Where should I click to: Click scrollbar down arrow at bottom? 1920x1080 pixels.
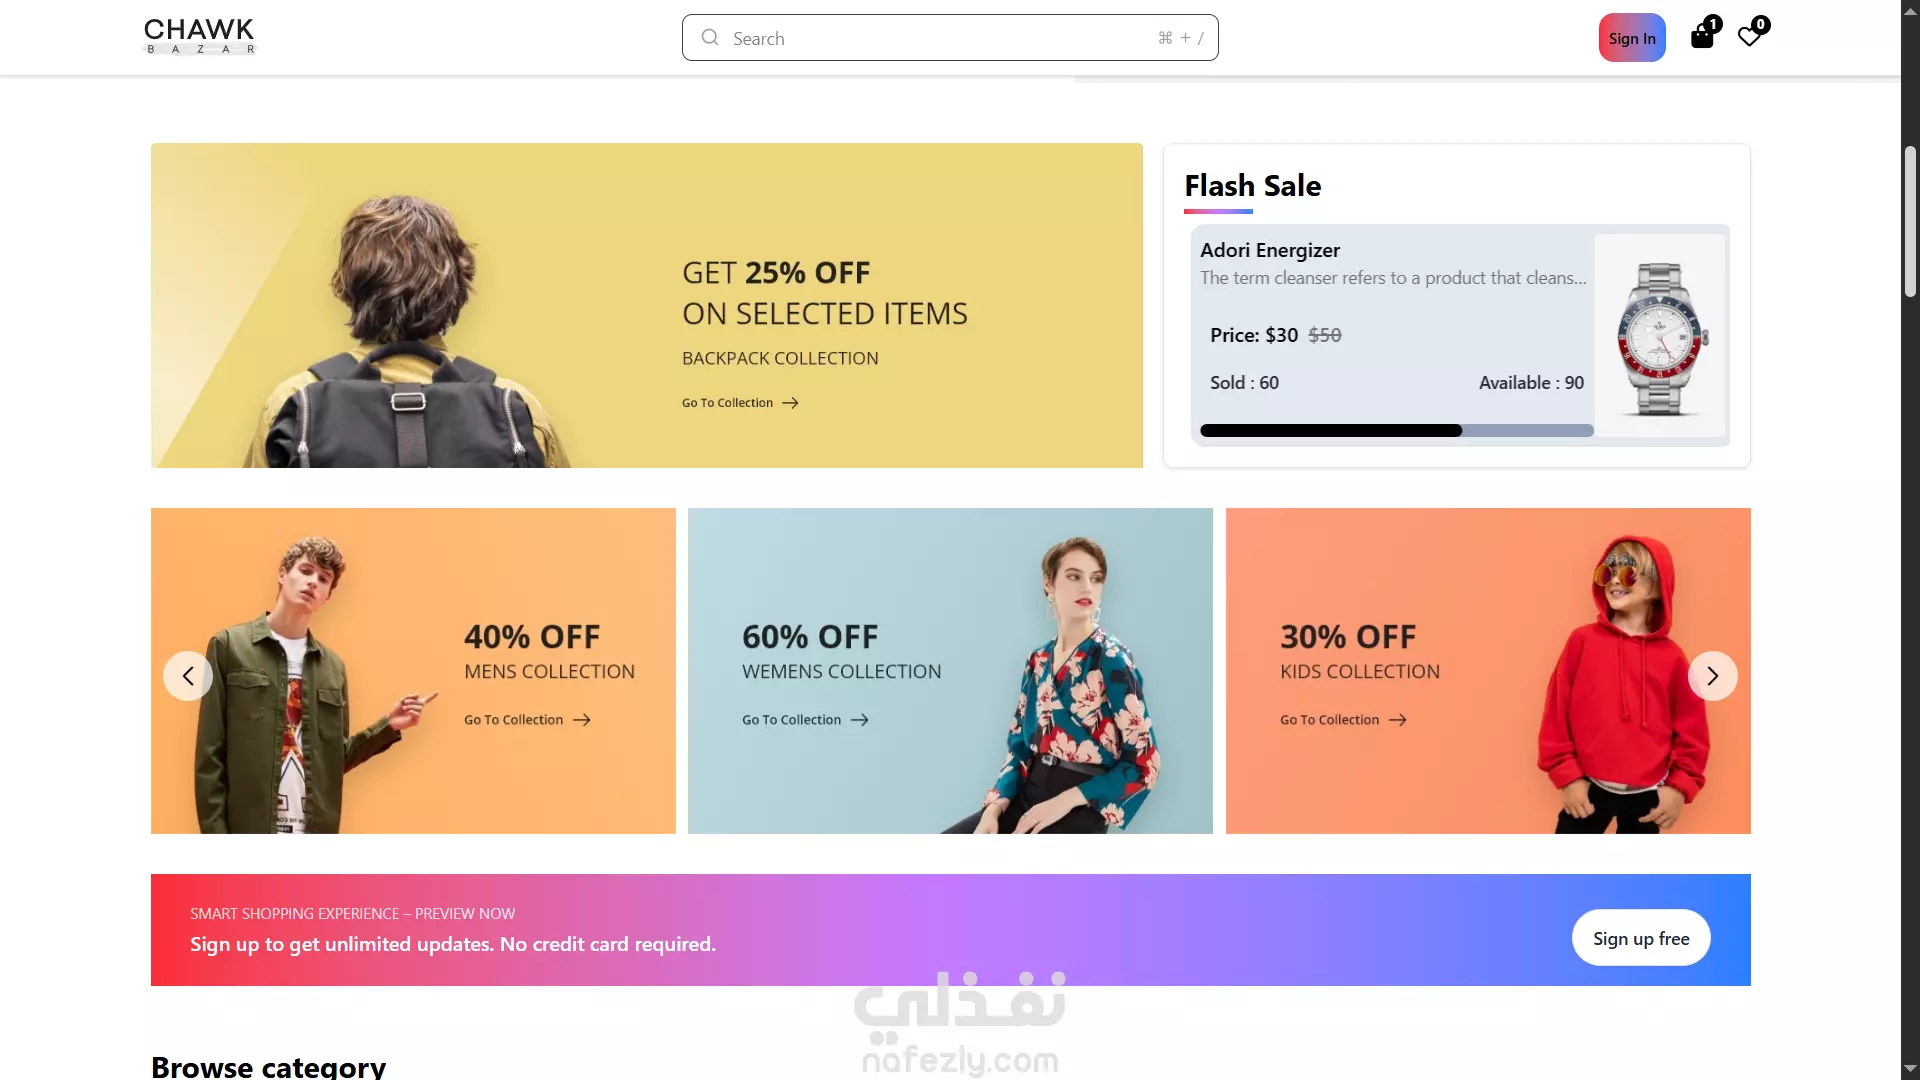[x=1910, y=1069]
